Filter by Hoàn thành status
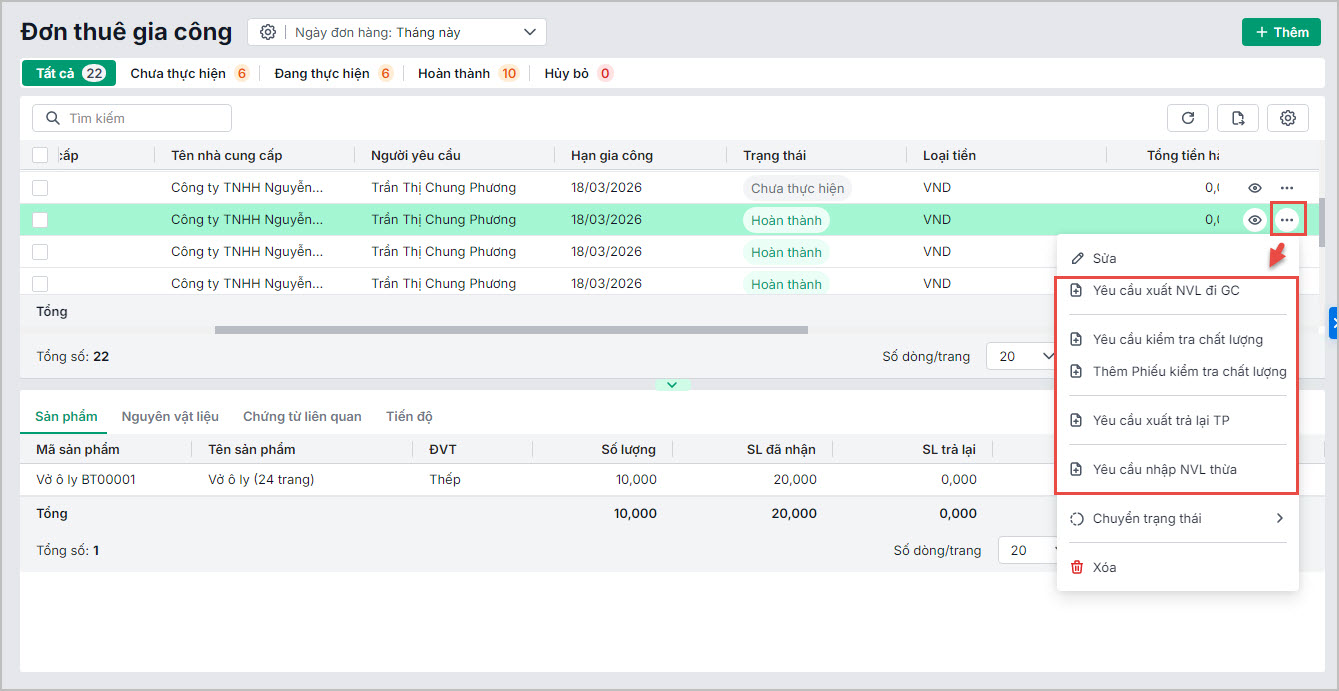 467,73
